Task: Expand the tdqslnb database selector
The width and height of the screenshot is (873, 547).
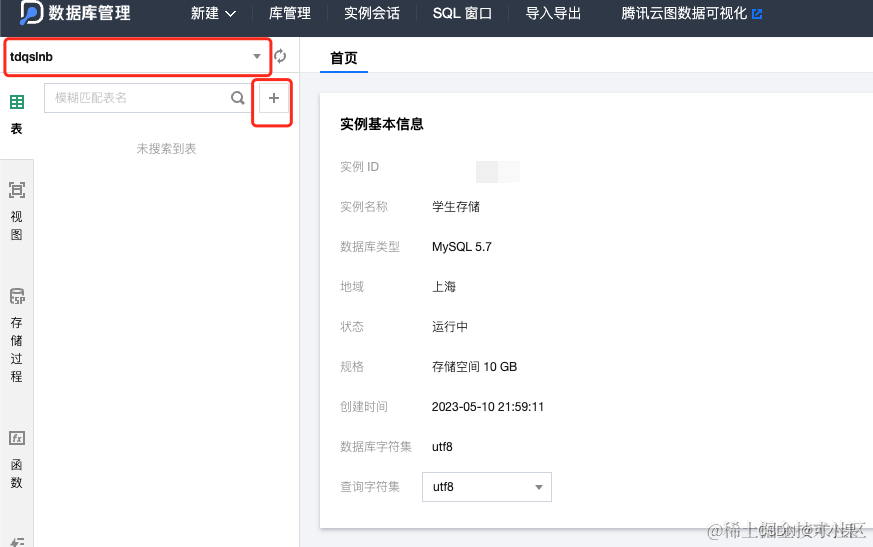Action: [137, 56]
